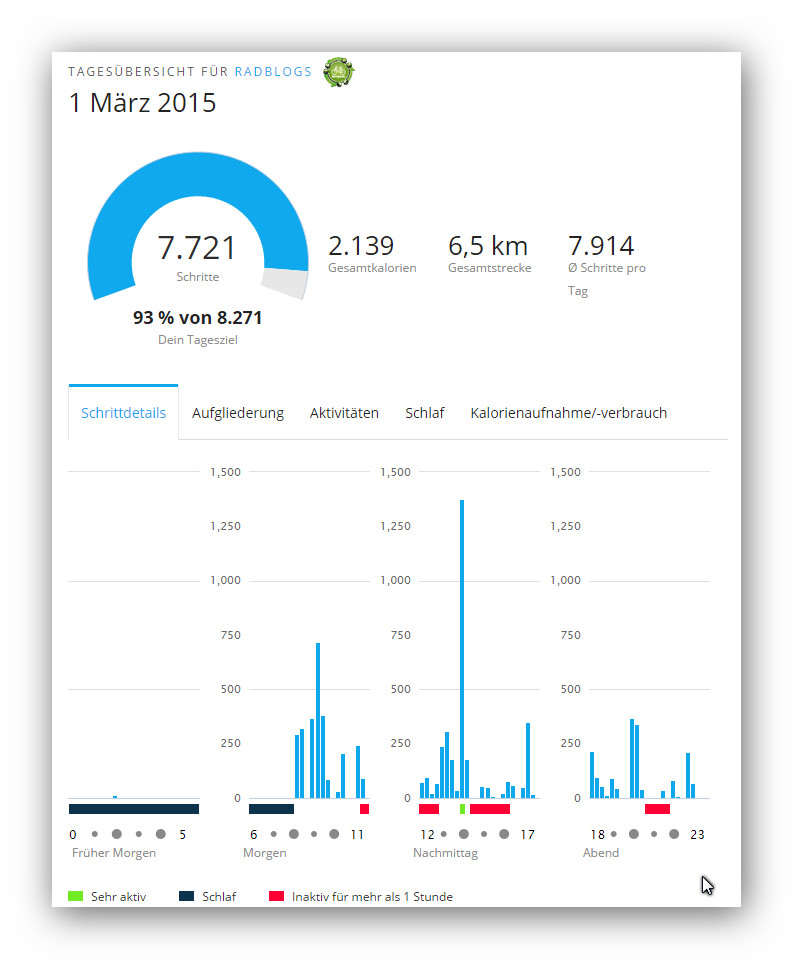The image size is (793, 959).
Task: Open the RADBLOGS profile link
Action: (273, 72)
